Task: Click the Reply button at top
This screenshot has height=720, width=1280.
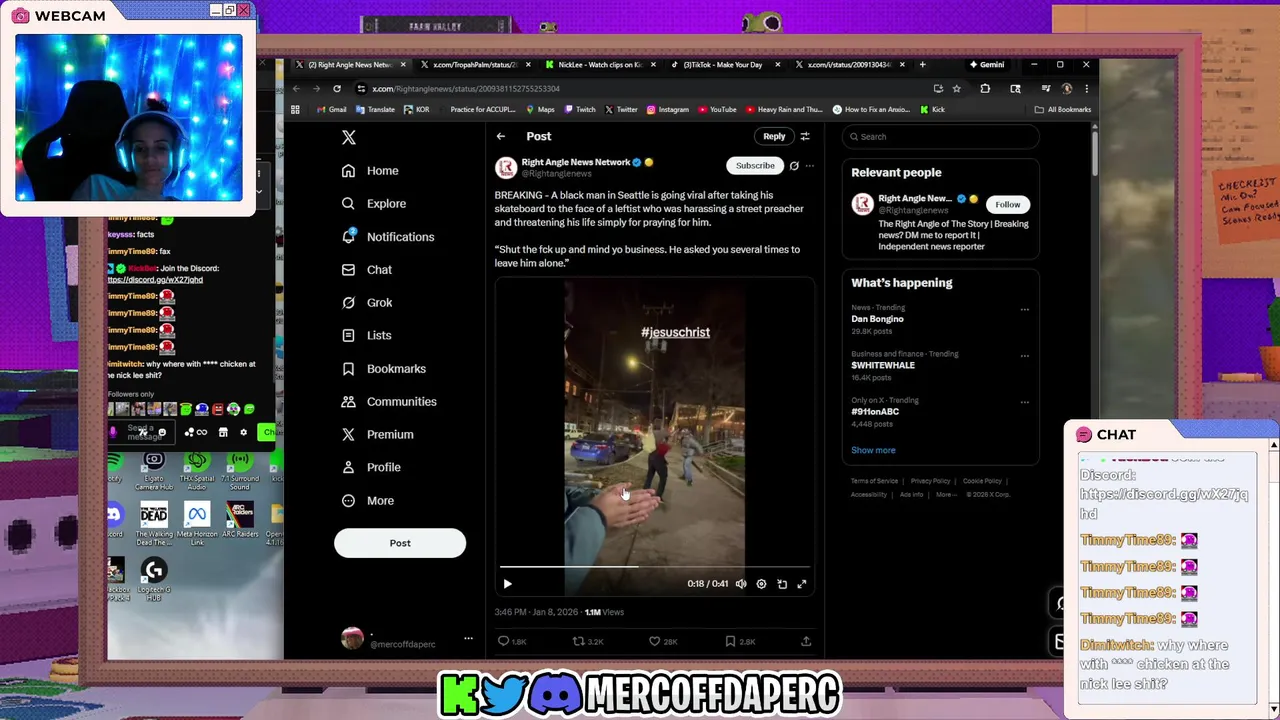Action: [x=774, y=136]
